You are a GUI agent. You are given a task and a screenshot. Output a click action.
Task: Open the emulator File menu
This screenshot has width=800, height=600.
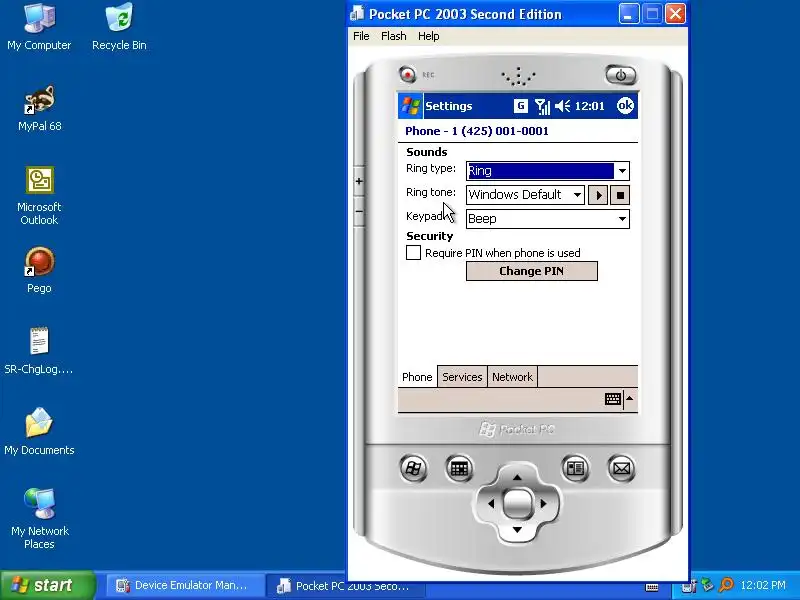[361, 36]
